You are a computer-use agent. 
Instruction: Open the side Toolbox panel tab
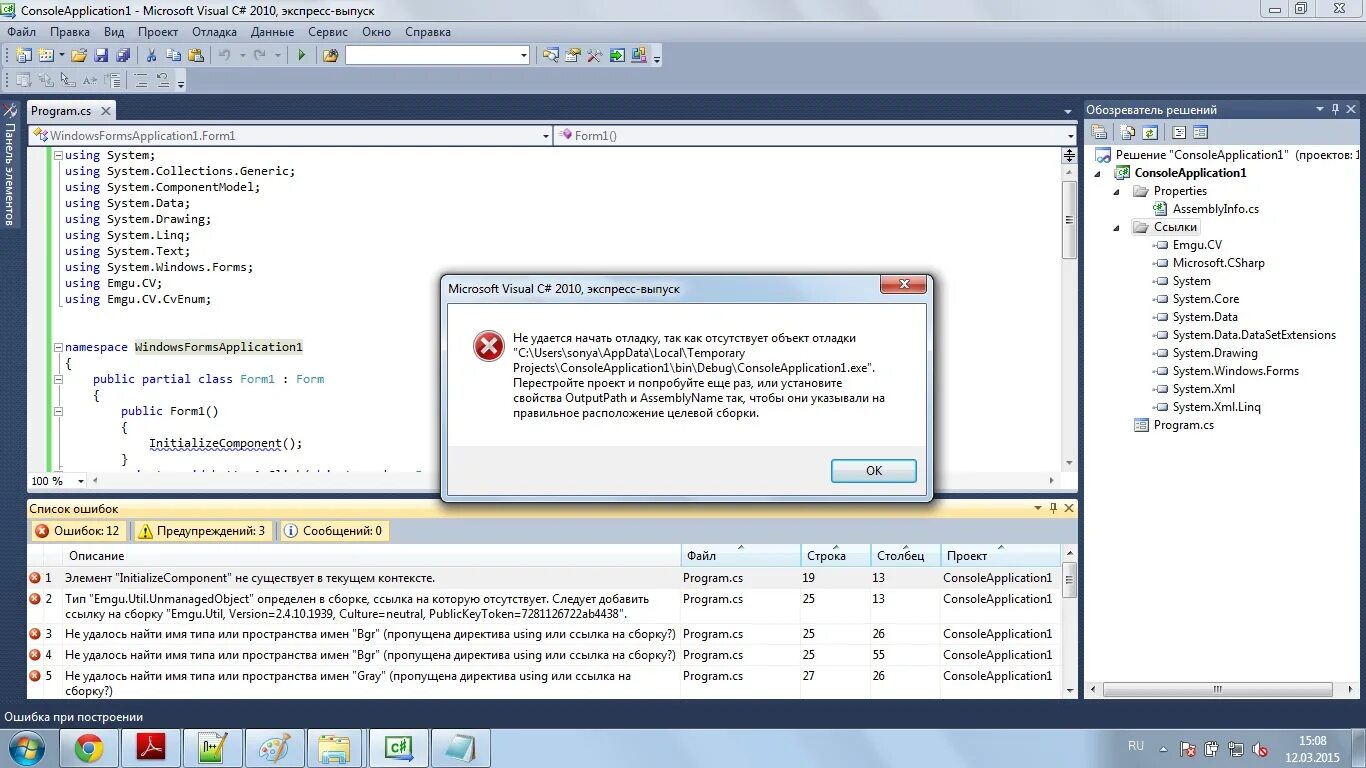point(10,165)
